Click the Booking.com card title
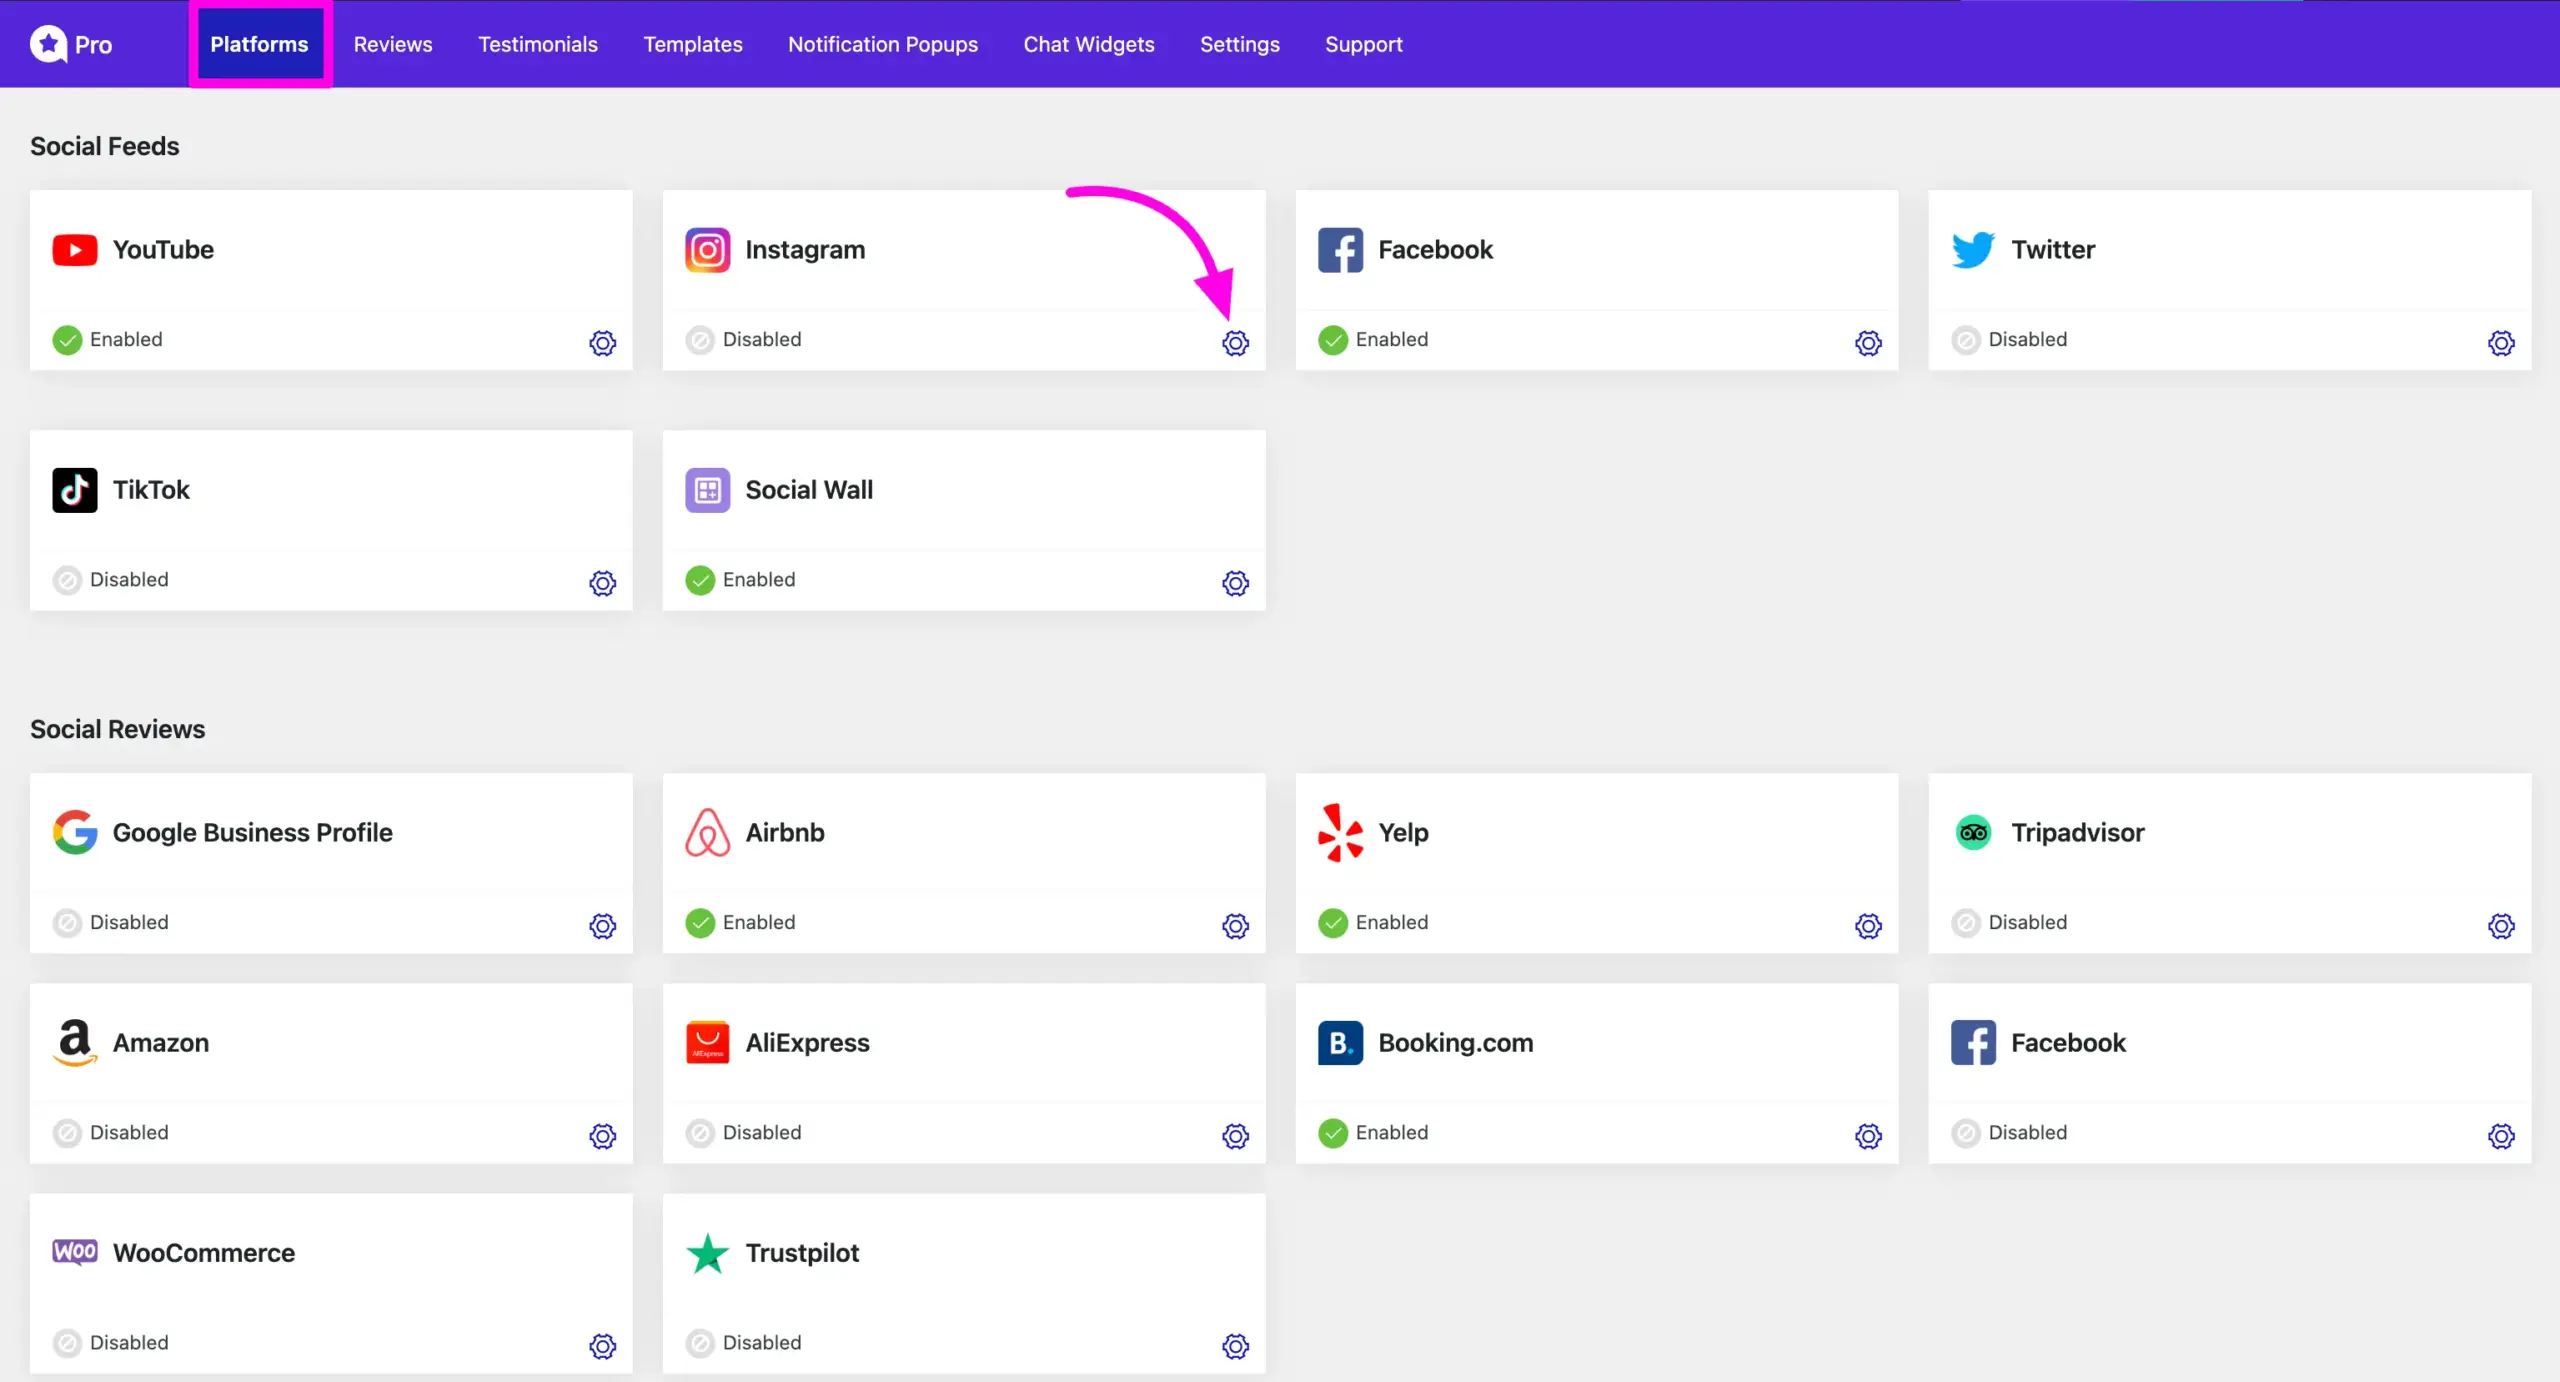The height and width of the screenshot is (1382, 2560). [1456, 1042]
